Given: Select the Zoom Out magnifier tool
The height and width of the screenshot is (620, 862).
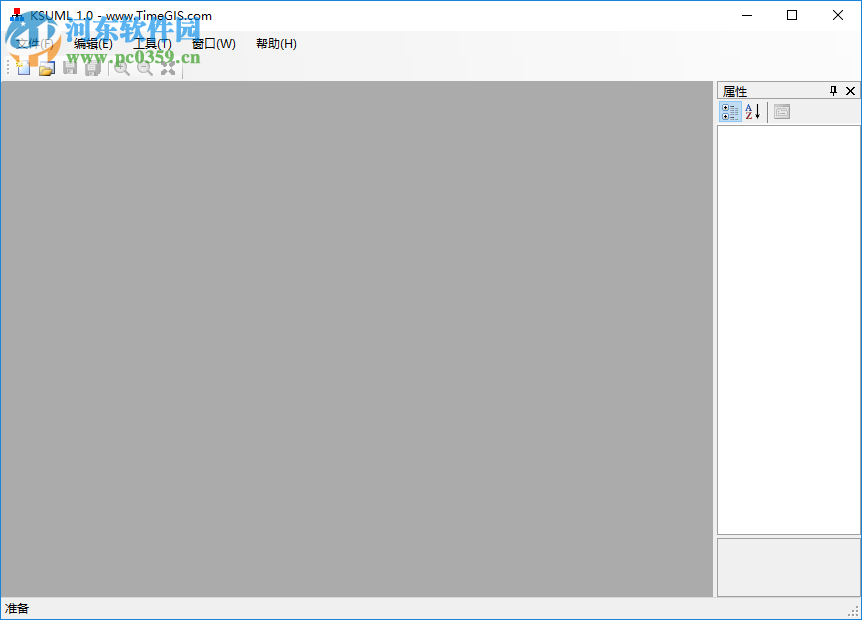Looking at the screenshot, I should 144,67.
